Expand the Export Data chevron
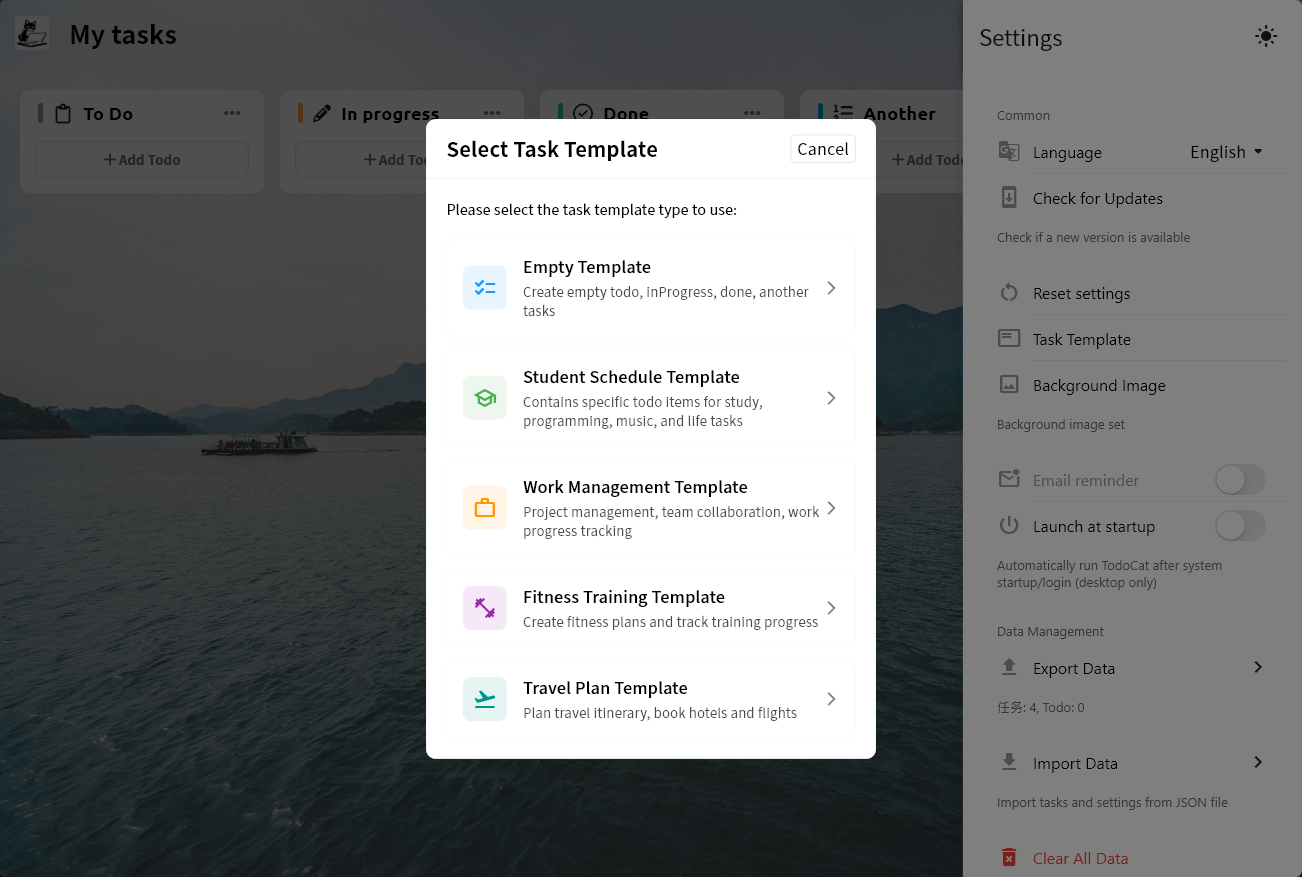The height and width of the screenshot is (877, 1302). coord(1258,667)
